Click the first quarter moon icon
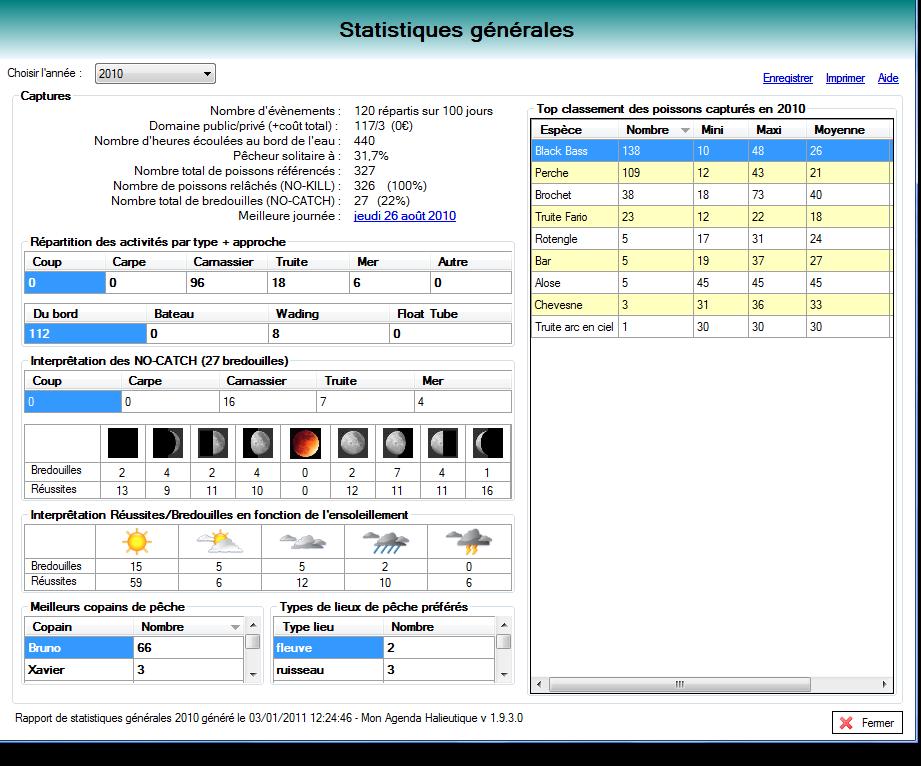Image resolution: width=921 pixels, height=766 pixels. (x=213, y=443)
